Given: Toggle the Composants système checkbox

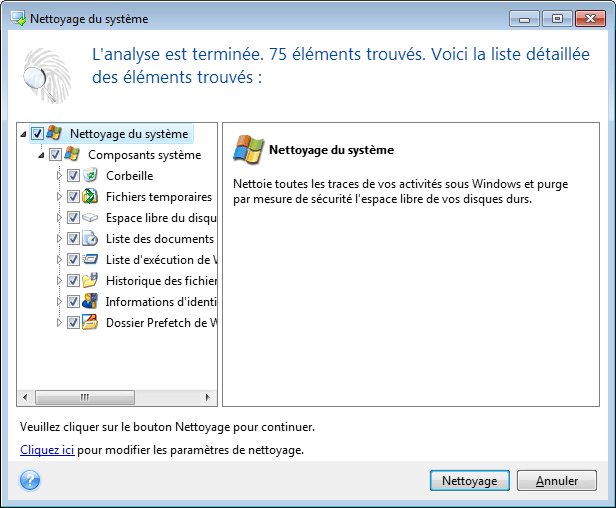Looking at the screenshot, I should coord(55,155).
